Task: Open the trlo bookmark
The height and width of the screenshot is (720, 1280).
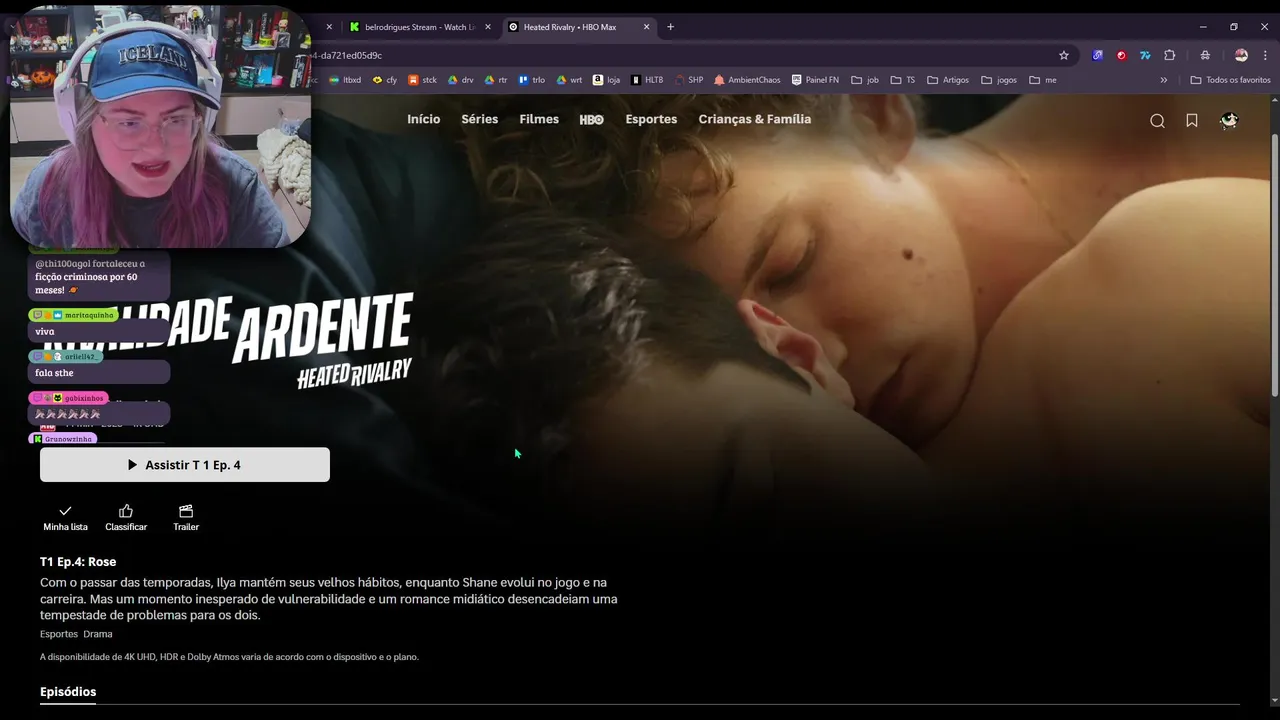Action: pos(532,80)
